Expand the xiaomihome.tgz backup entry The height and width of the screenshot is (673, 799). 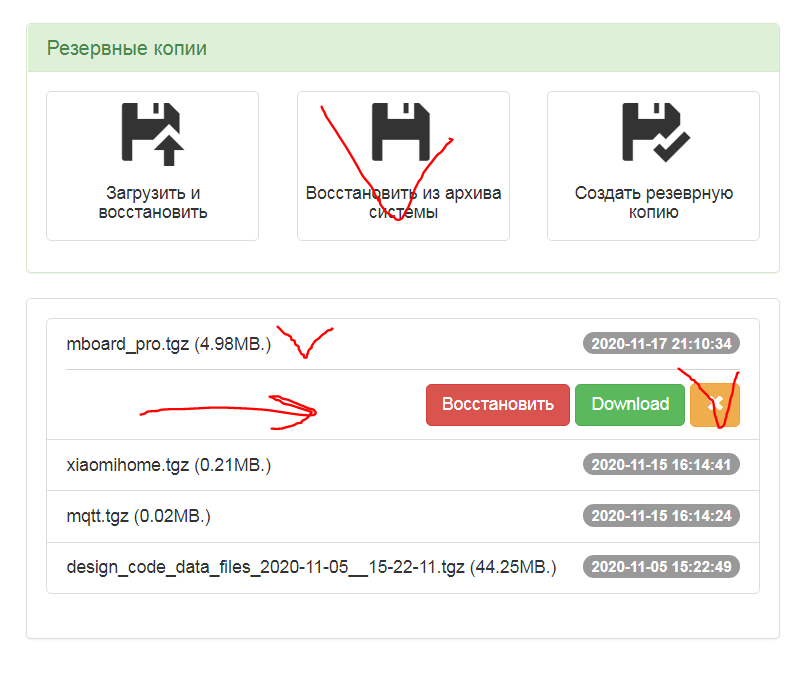169,465
